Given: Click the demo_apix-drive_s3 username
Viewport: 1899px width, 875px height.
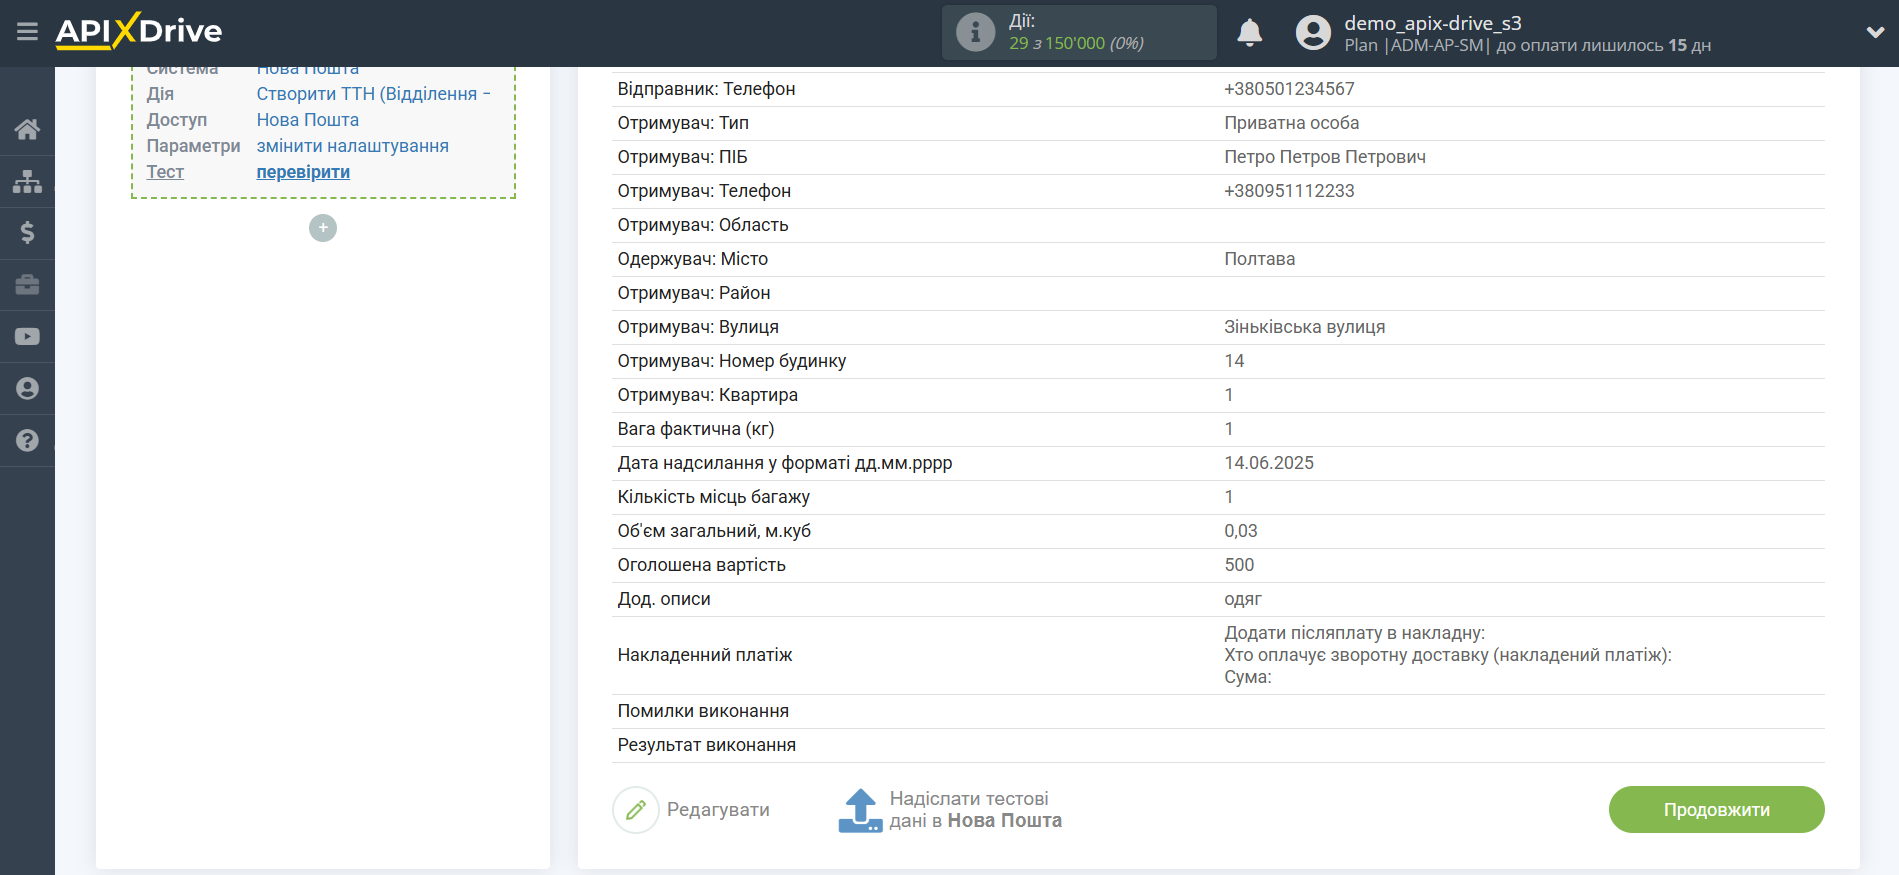Looking at the screenshot, I should coord(1432,23).
